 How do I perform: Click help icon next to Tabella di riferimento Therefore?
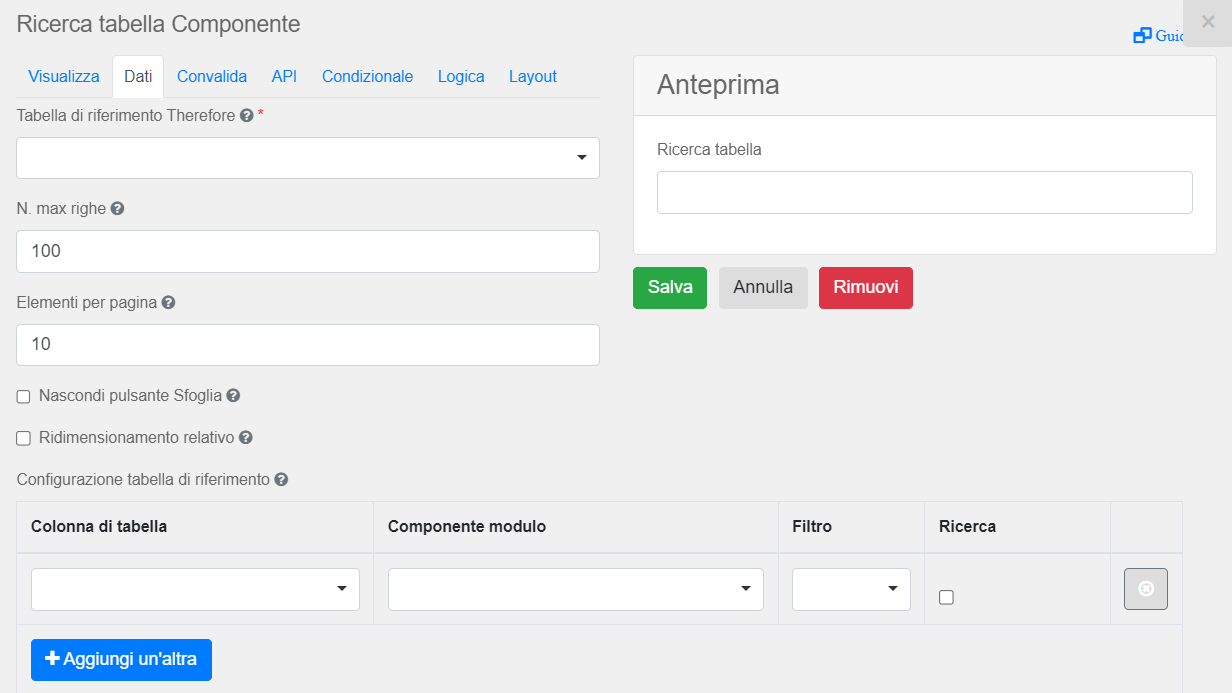tap(246, 116)
